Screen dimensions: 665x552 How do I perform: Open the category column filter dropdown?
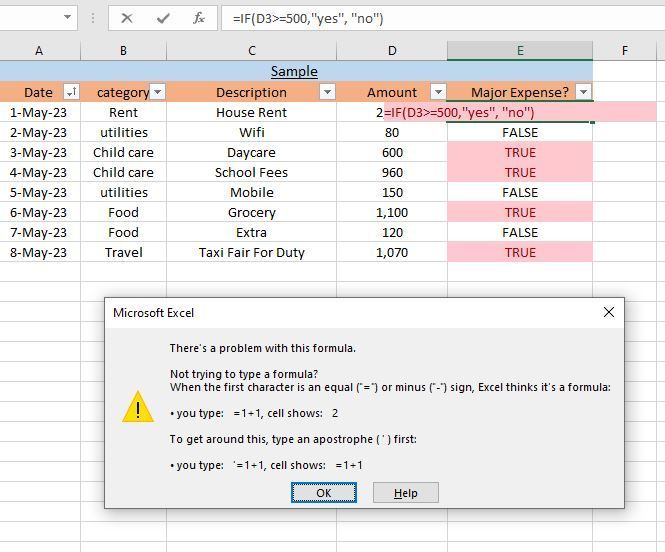point(157,92)
